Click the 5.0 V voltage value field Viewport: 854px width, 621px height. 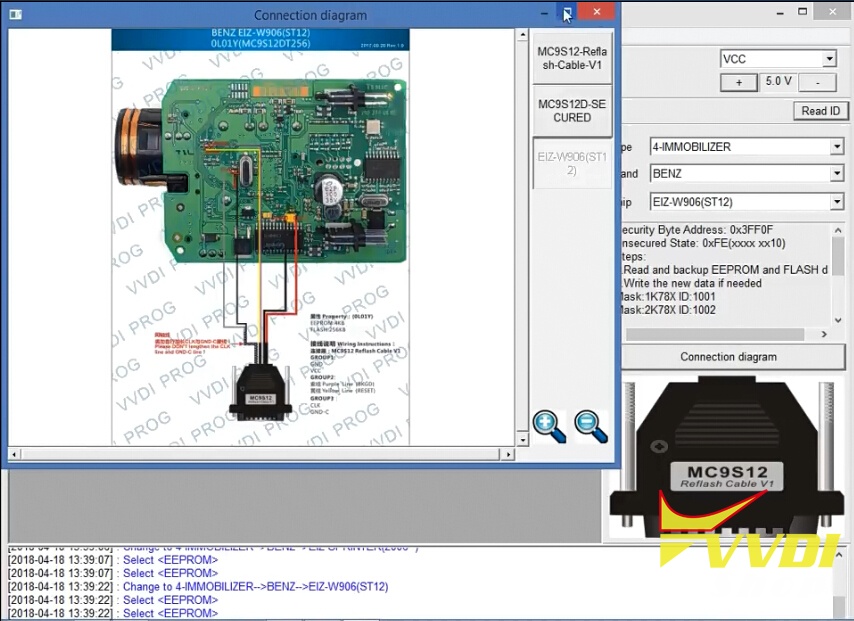pos(778,82)
